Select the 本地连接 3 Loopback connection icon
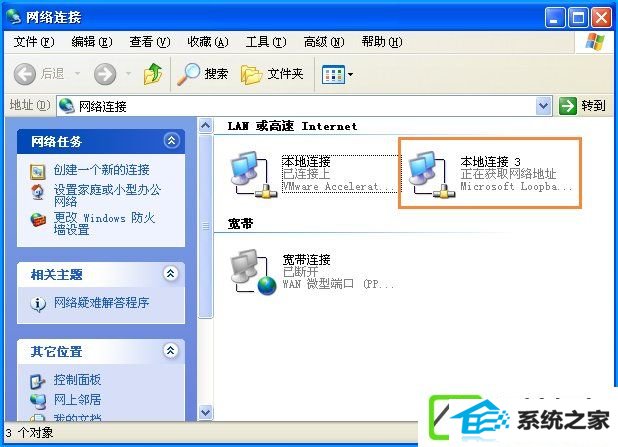Viewport: 618px width, 447px height. [x=431, y=174]
